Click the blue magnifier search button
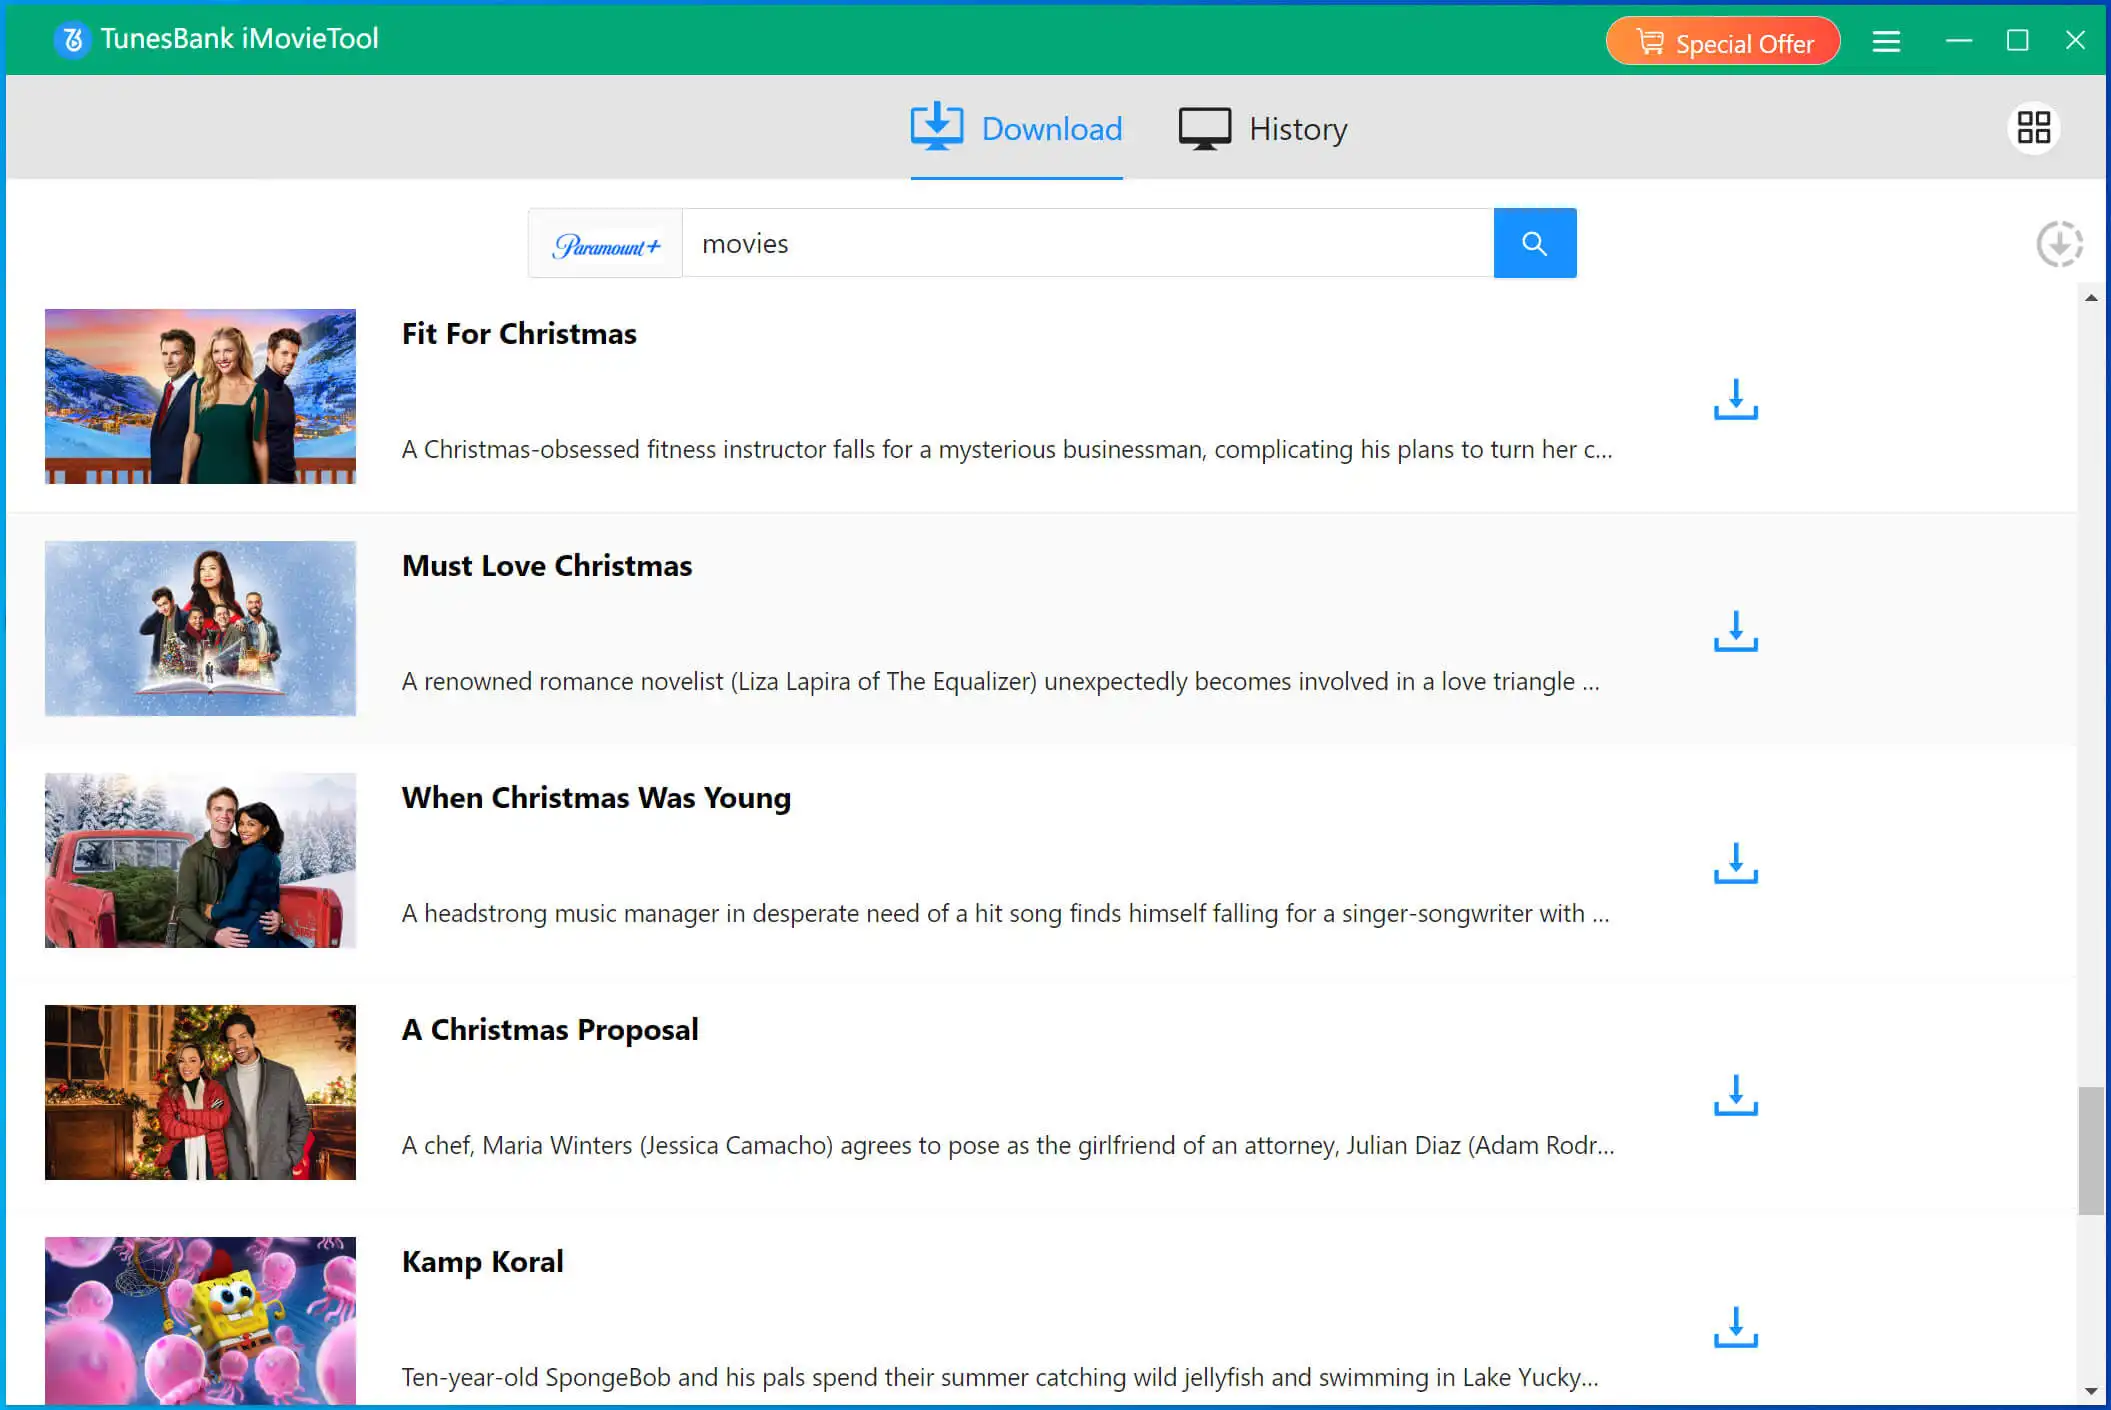 coord(1535,243)
